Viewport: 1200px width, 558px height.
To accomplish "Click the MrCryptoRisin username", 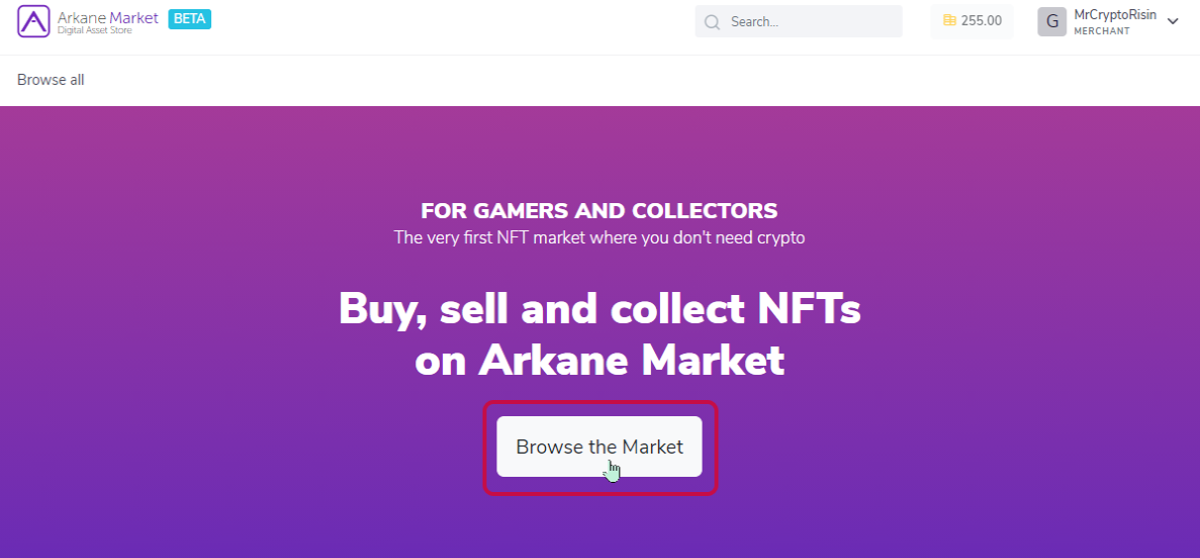I will [x=1115, y=15].
